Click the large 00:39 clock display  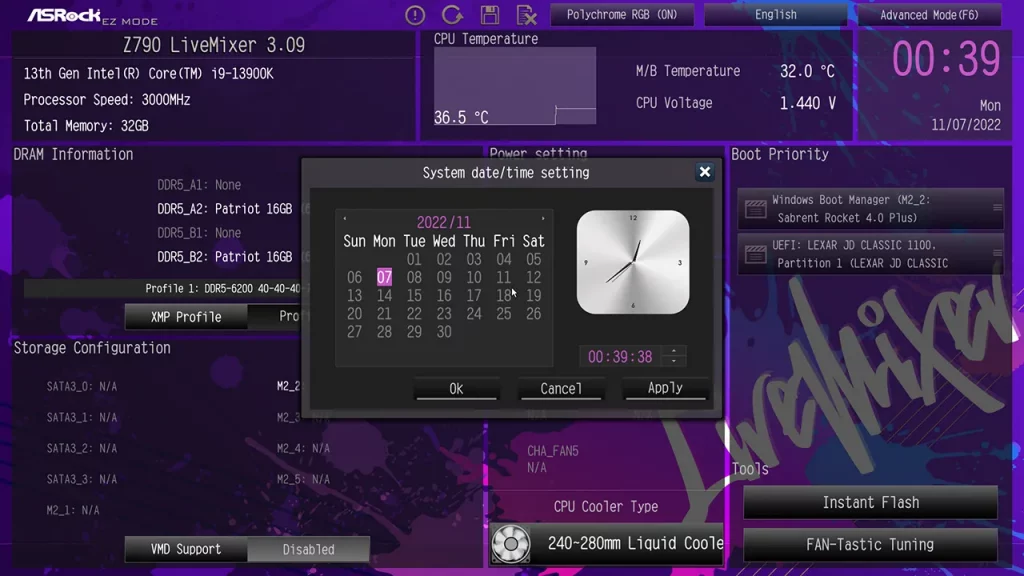(x=946, y=59)
